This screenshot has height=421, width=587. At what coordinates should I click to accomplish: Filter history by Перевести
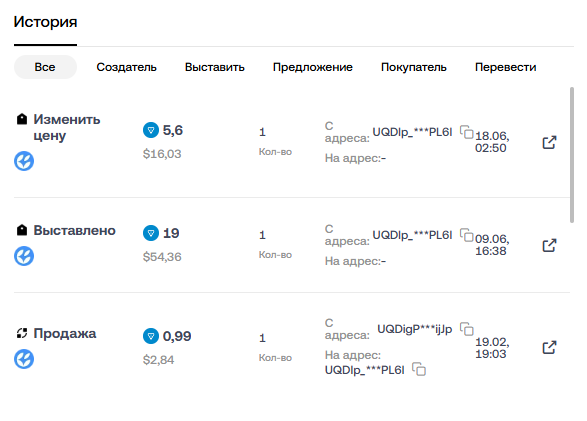(505, 67)
